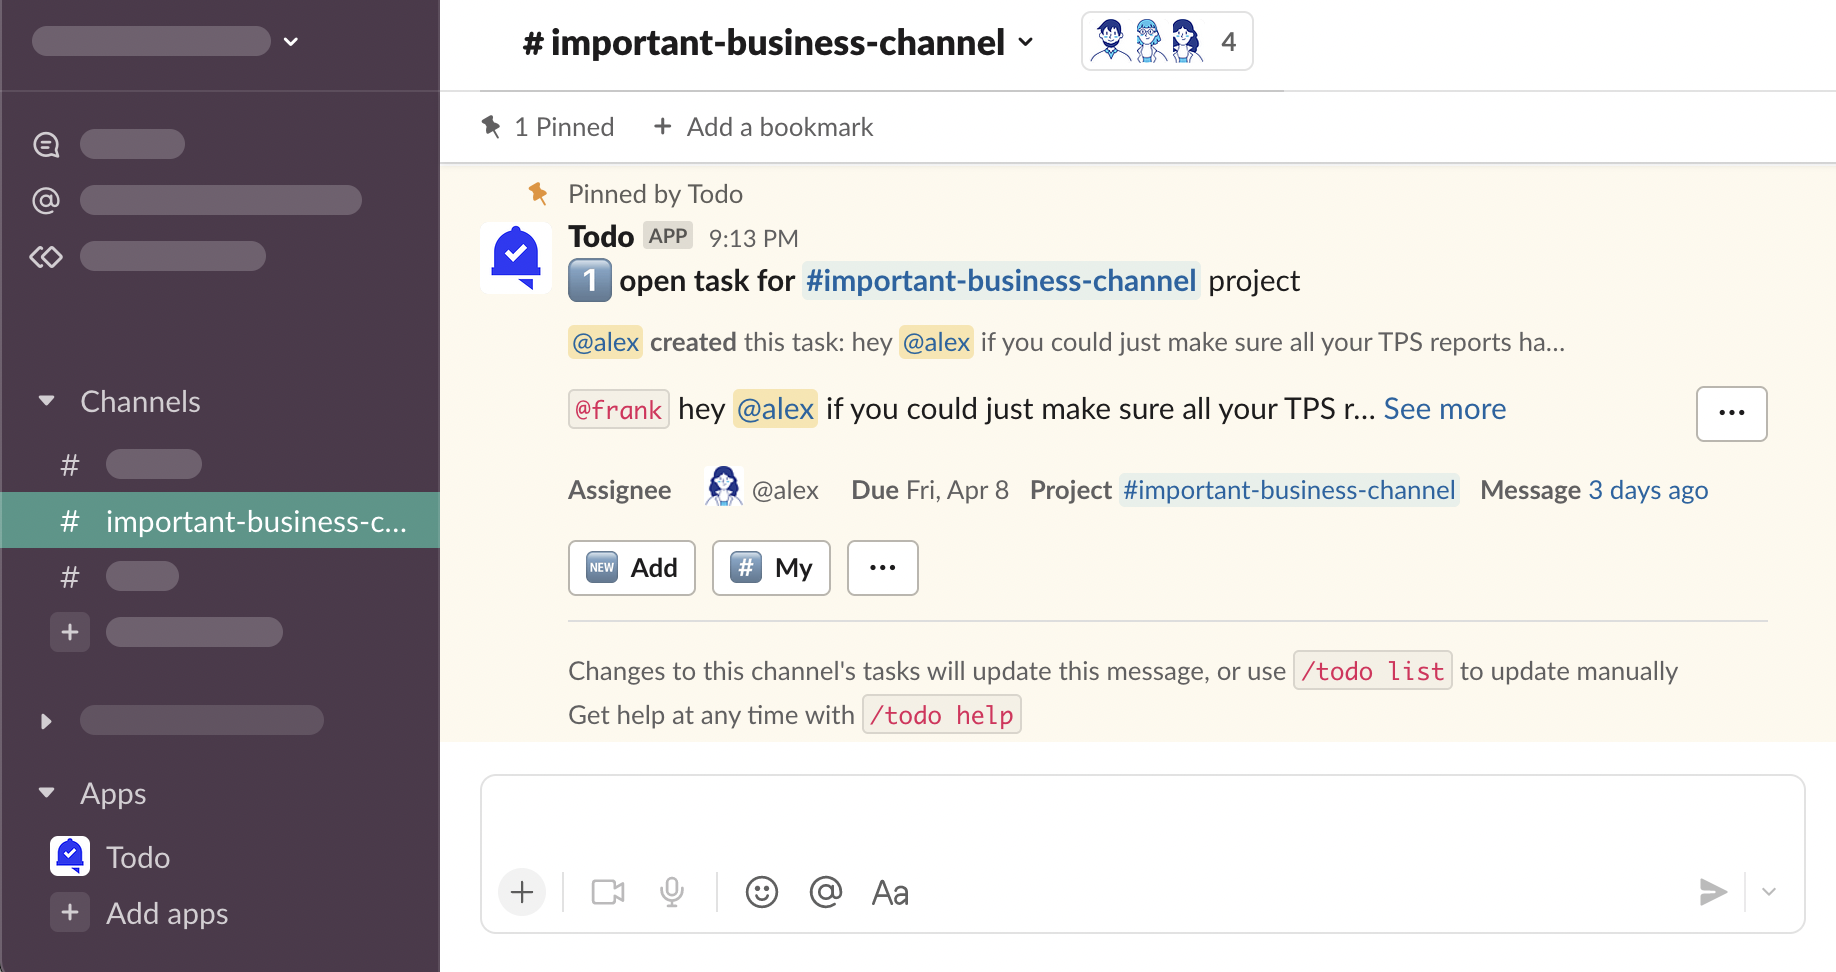Expand the collapsed sidebar section arrow
The height and width of the screenshot is (972, 1836).
[46, 721]
